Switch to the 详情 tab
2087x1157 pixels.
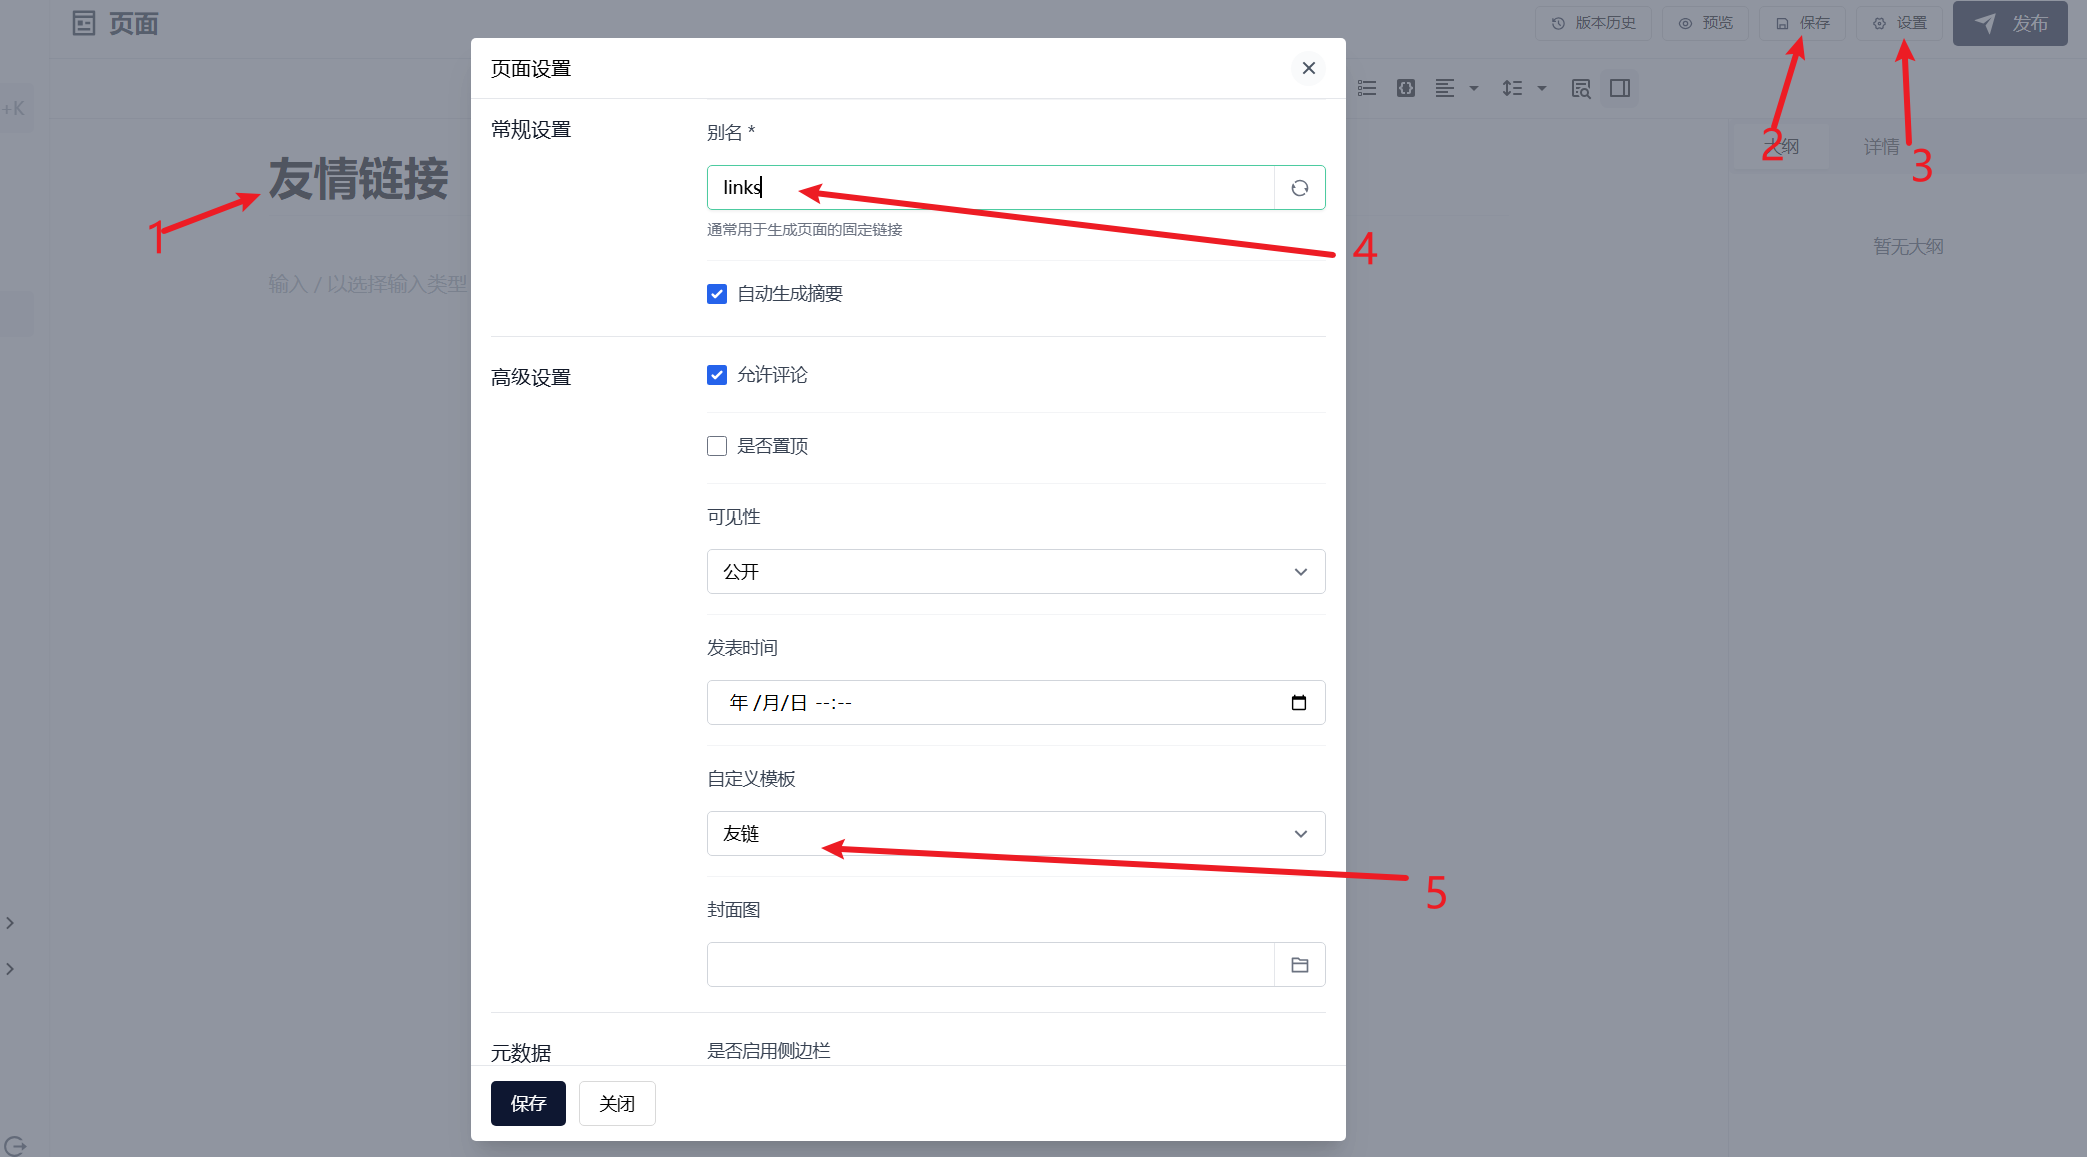1880,147
